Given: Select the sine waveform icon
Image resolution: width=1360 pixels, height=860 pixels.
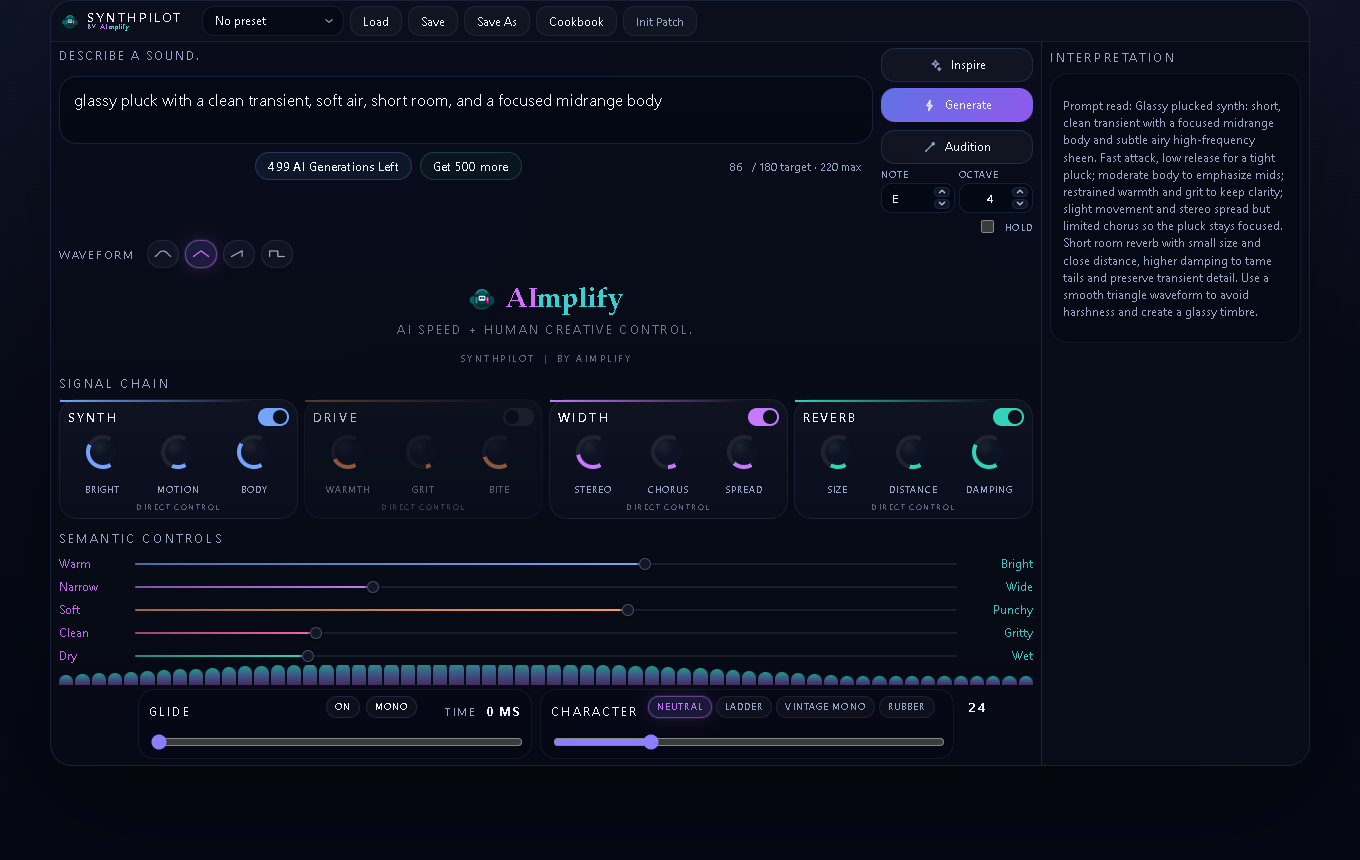Looking at the screenshot, I should click(163, 254).
